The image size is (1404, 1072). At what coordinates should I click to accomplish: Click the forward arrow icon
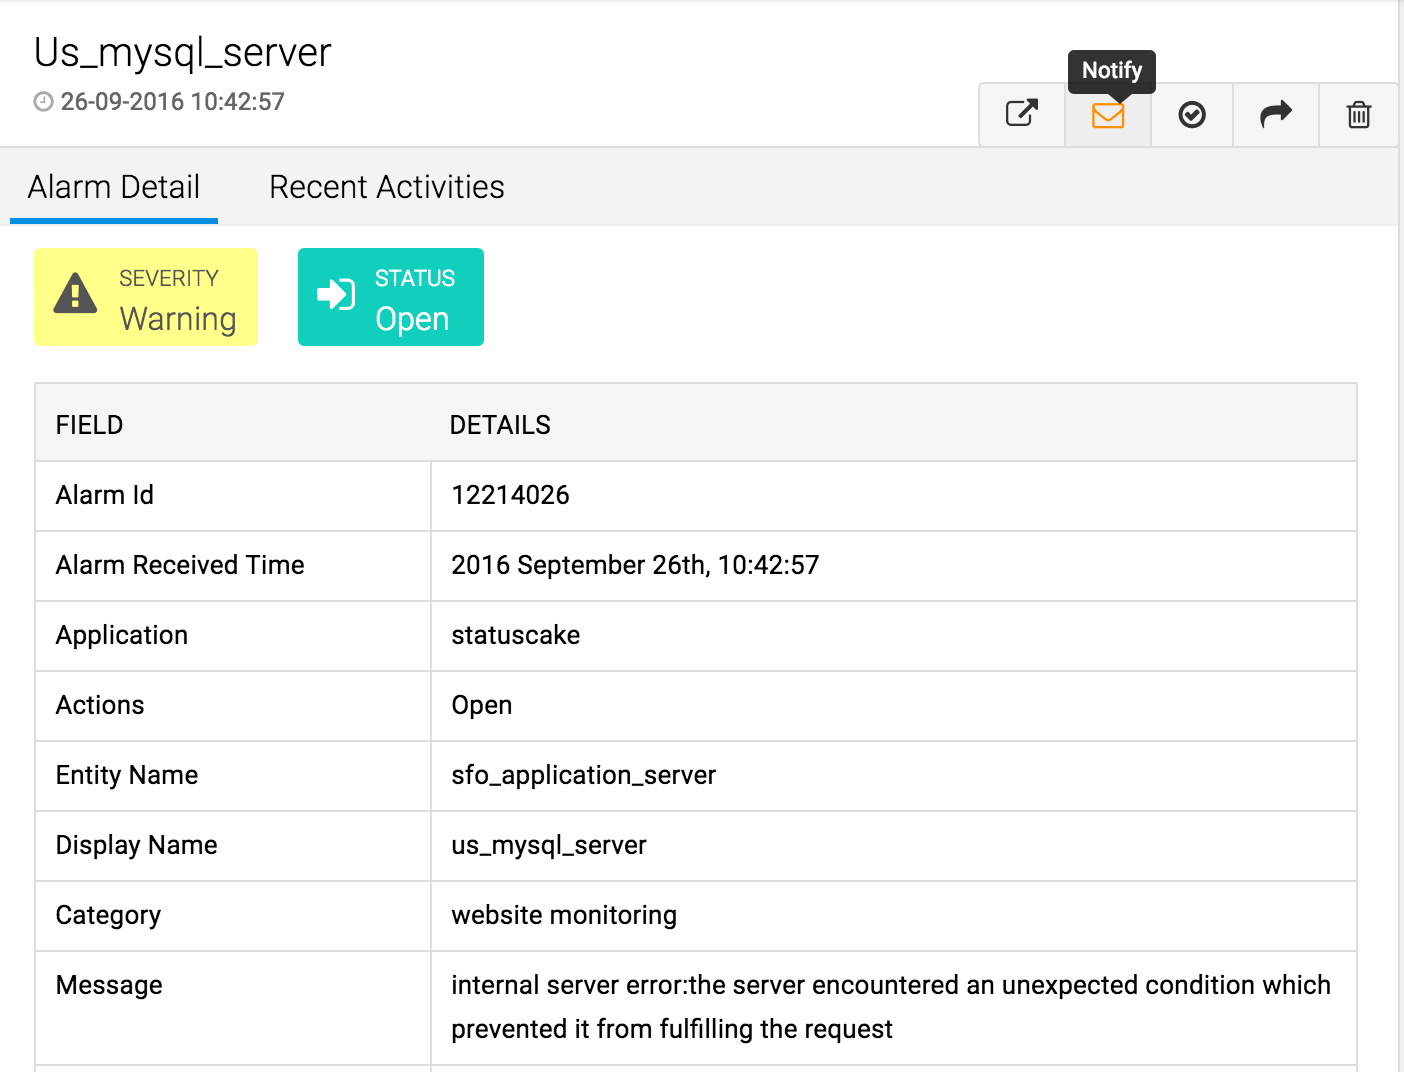pos(1275,114)
